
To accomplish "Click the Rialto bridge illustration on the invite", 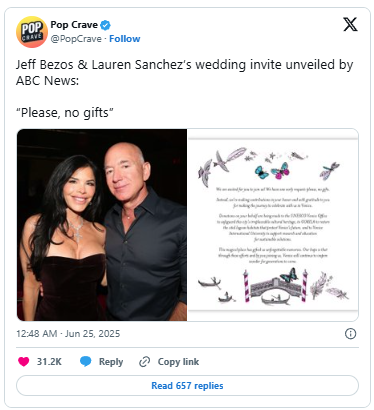I will 275,287.
